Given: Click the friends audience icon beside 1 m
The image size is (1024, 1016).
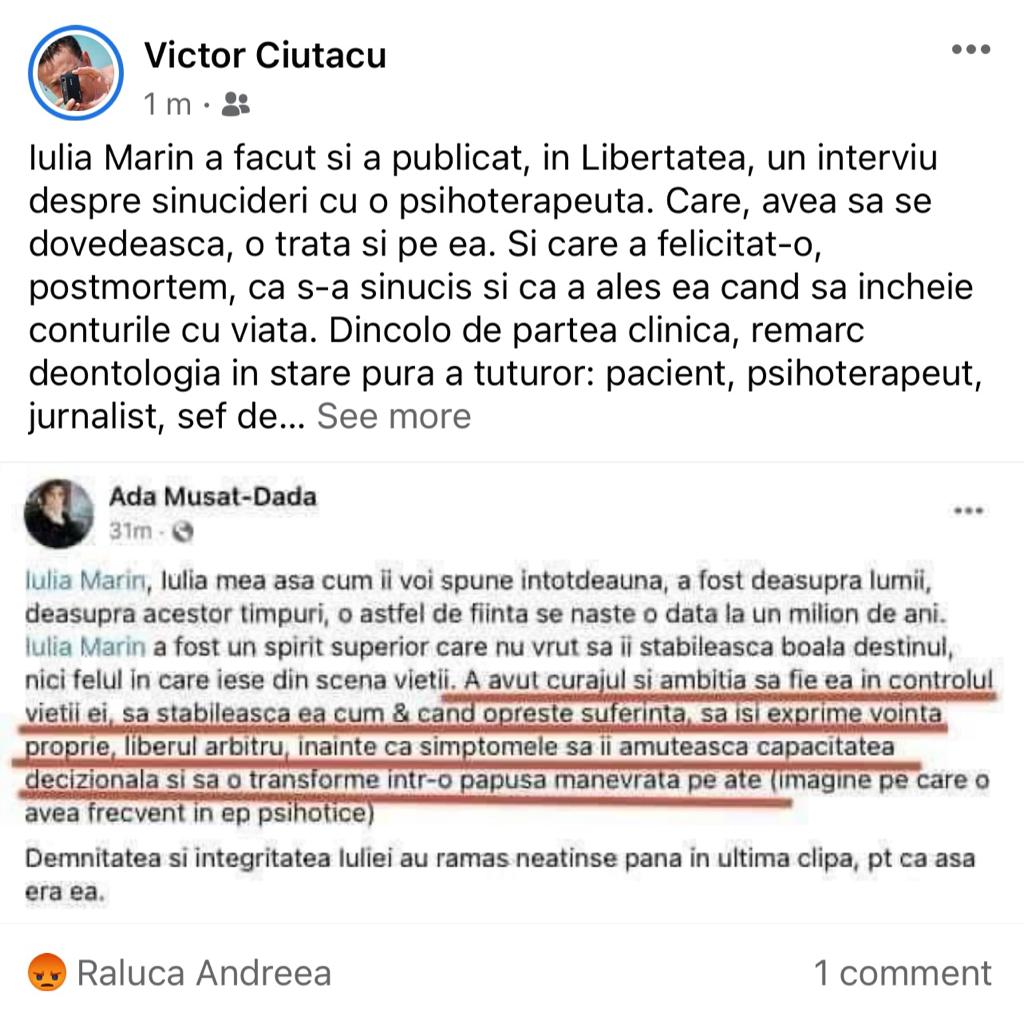Looking at the screenshot, I should 236,104.
